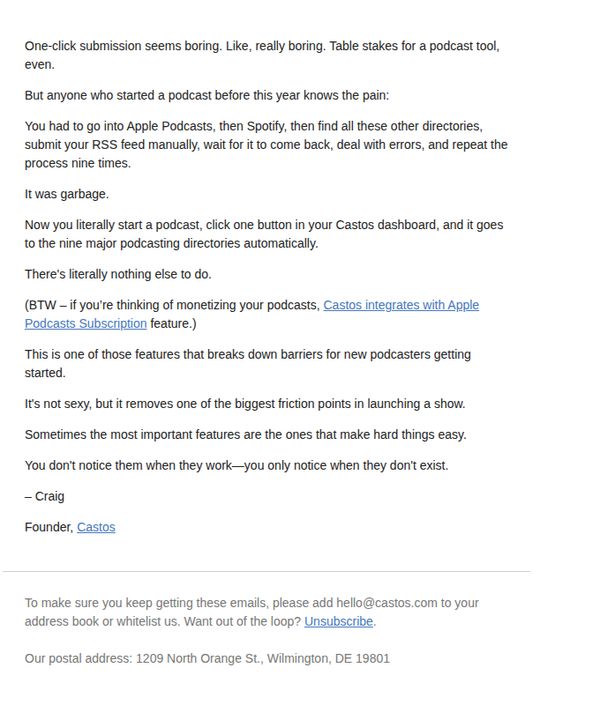Click paragraph starting One-click submission seems boring
600x705 pixels.
tap(262, 55)
